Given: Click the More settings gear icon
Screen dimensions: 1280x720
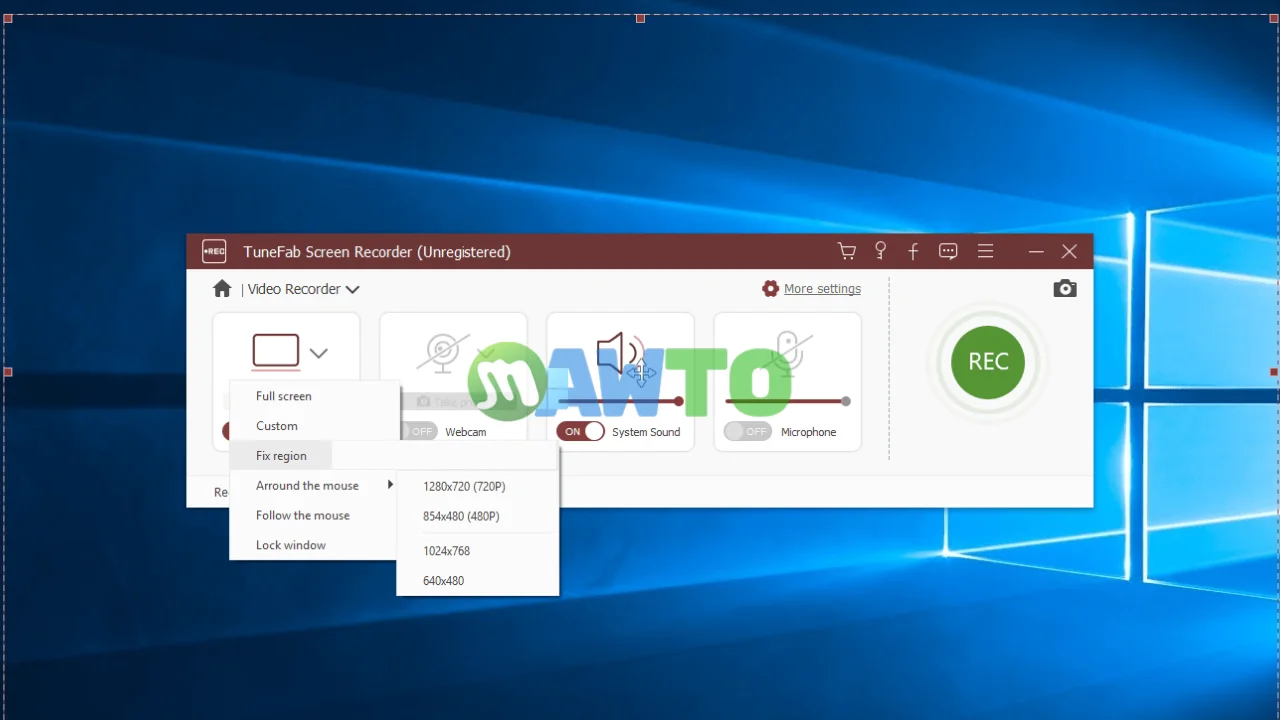Looking at the screenshot, I should 770,289.
